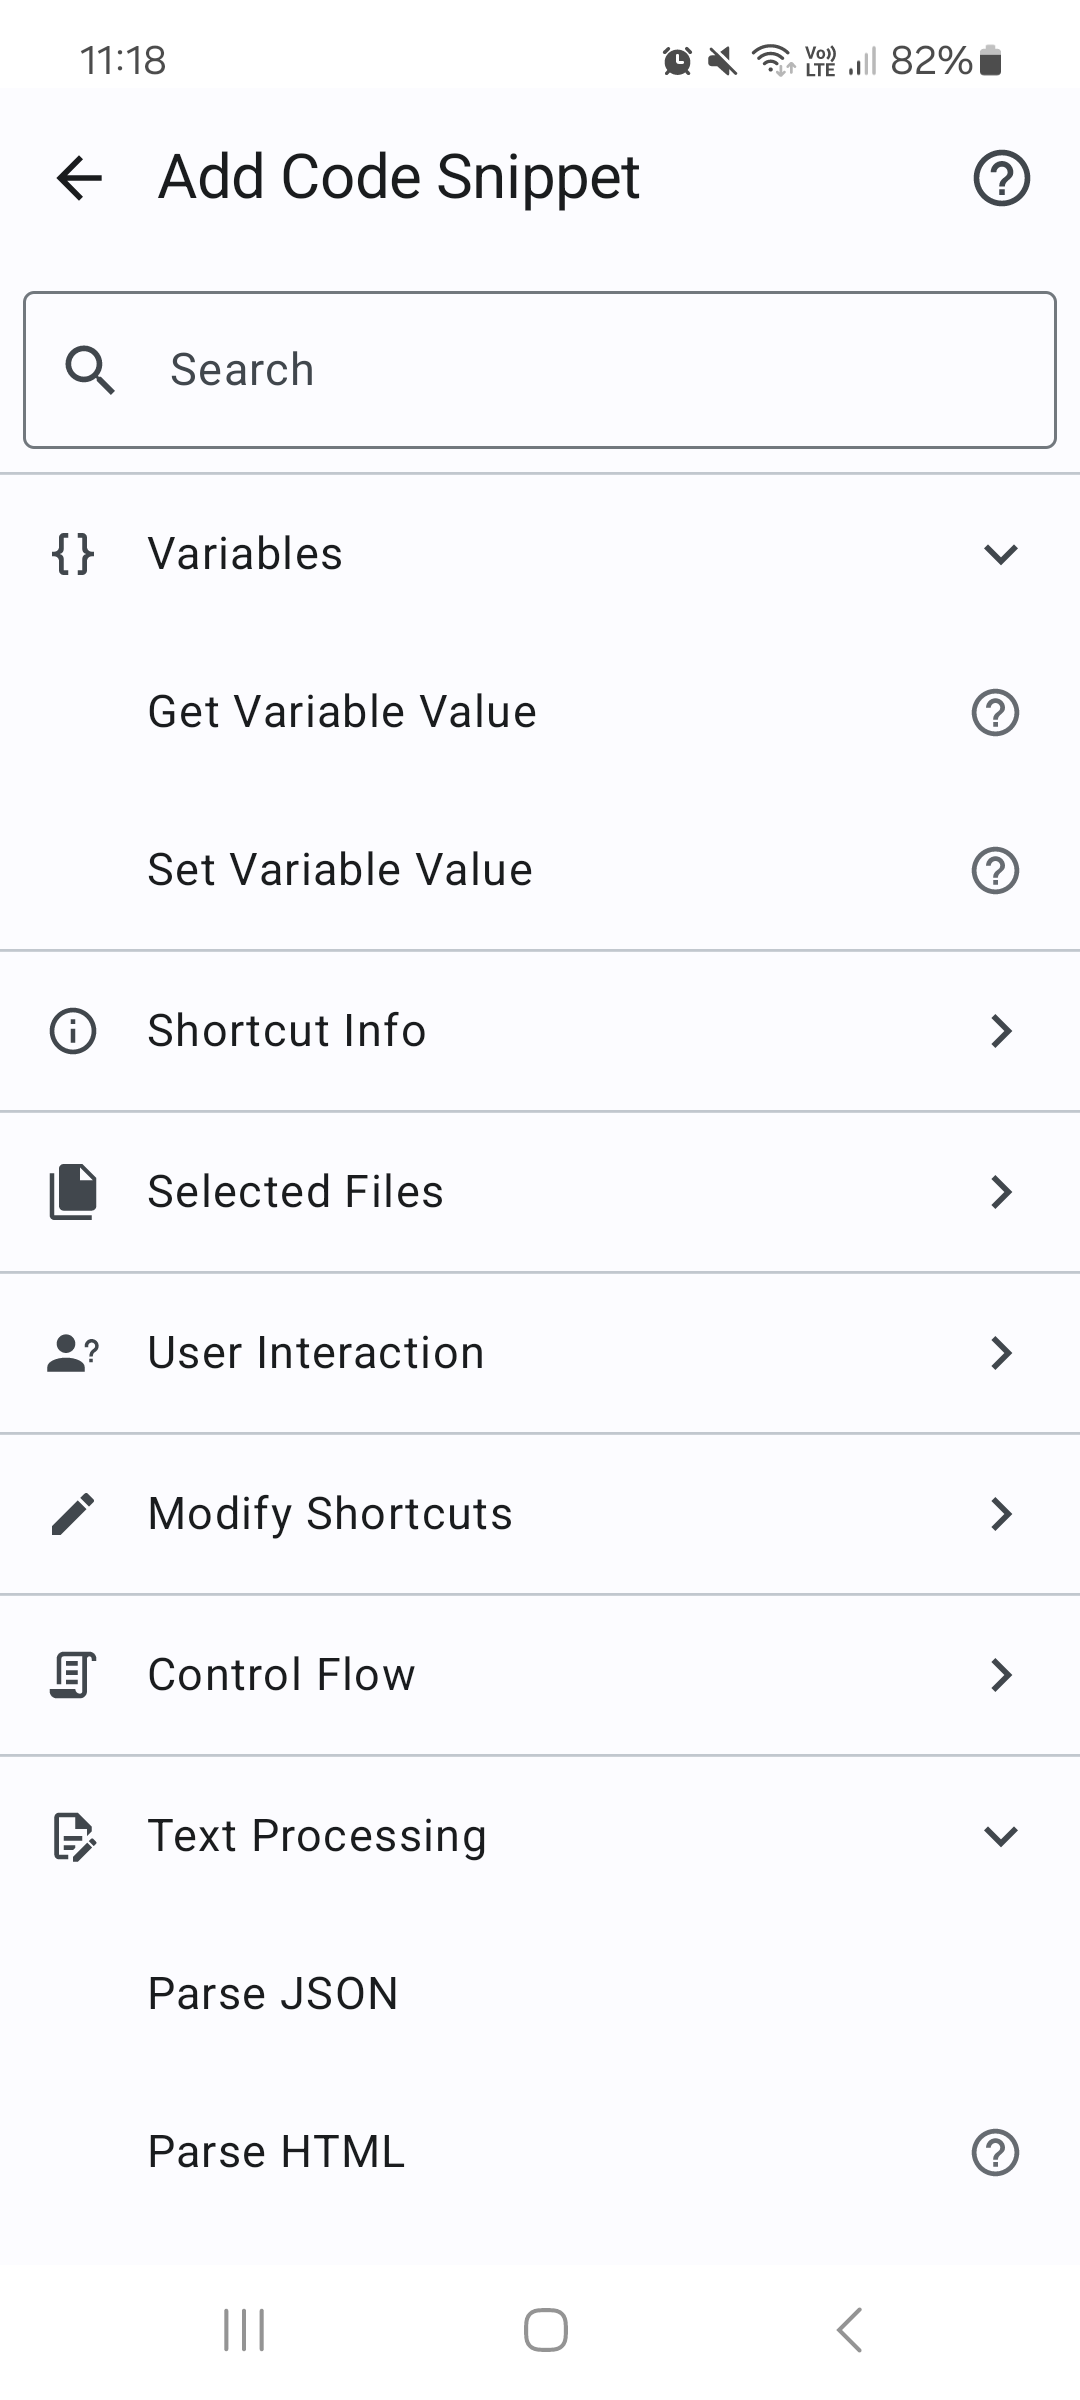
Task: Show help for Set Variable Value
Action: [x=995, y=870]
